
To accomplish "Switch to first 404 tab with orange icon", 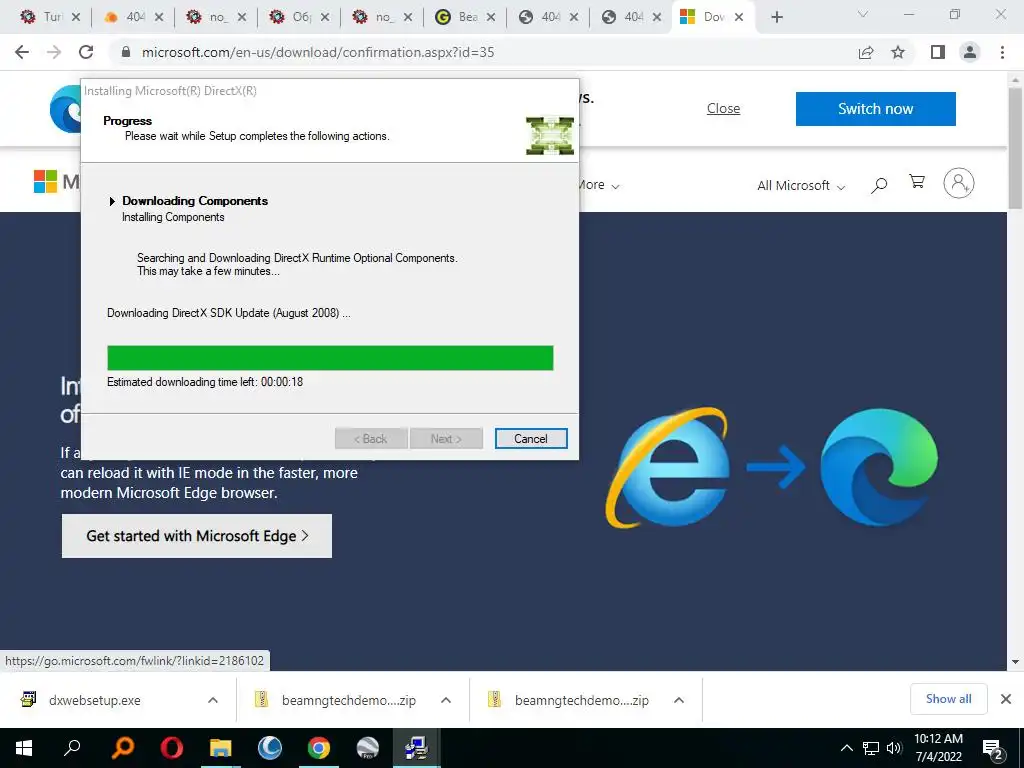I will pos(133,17).
